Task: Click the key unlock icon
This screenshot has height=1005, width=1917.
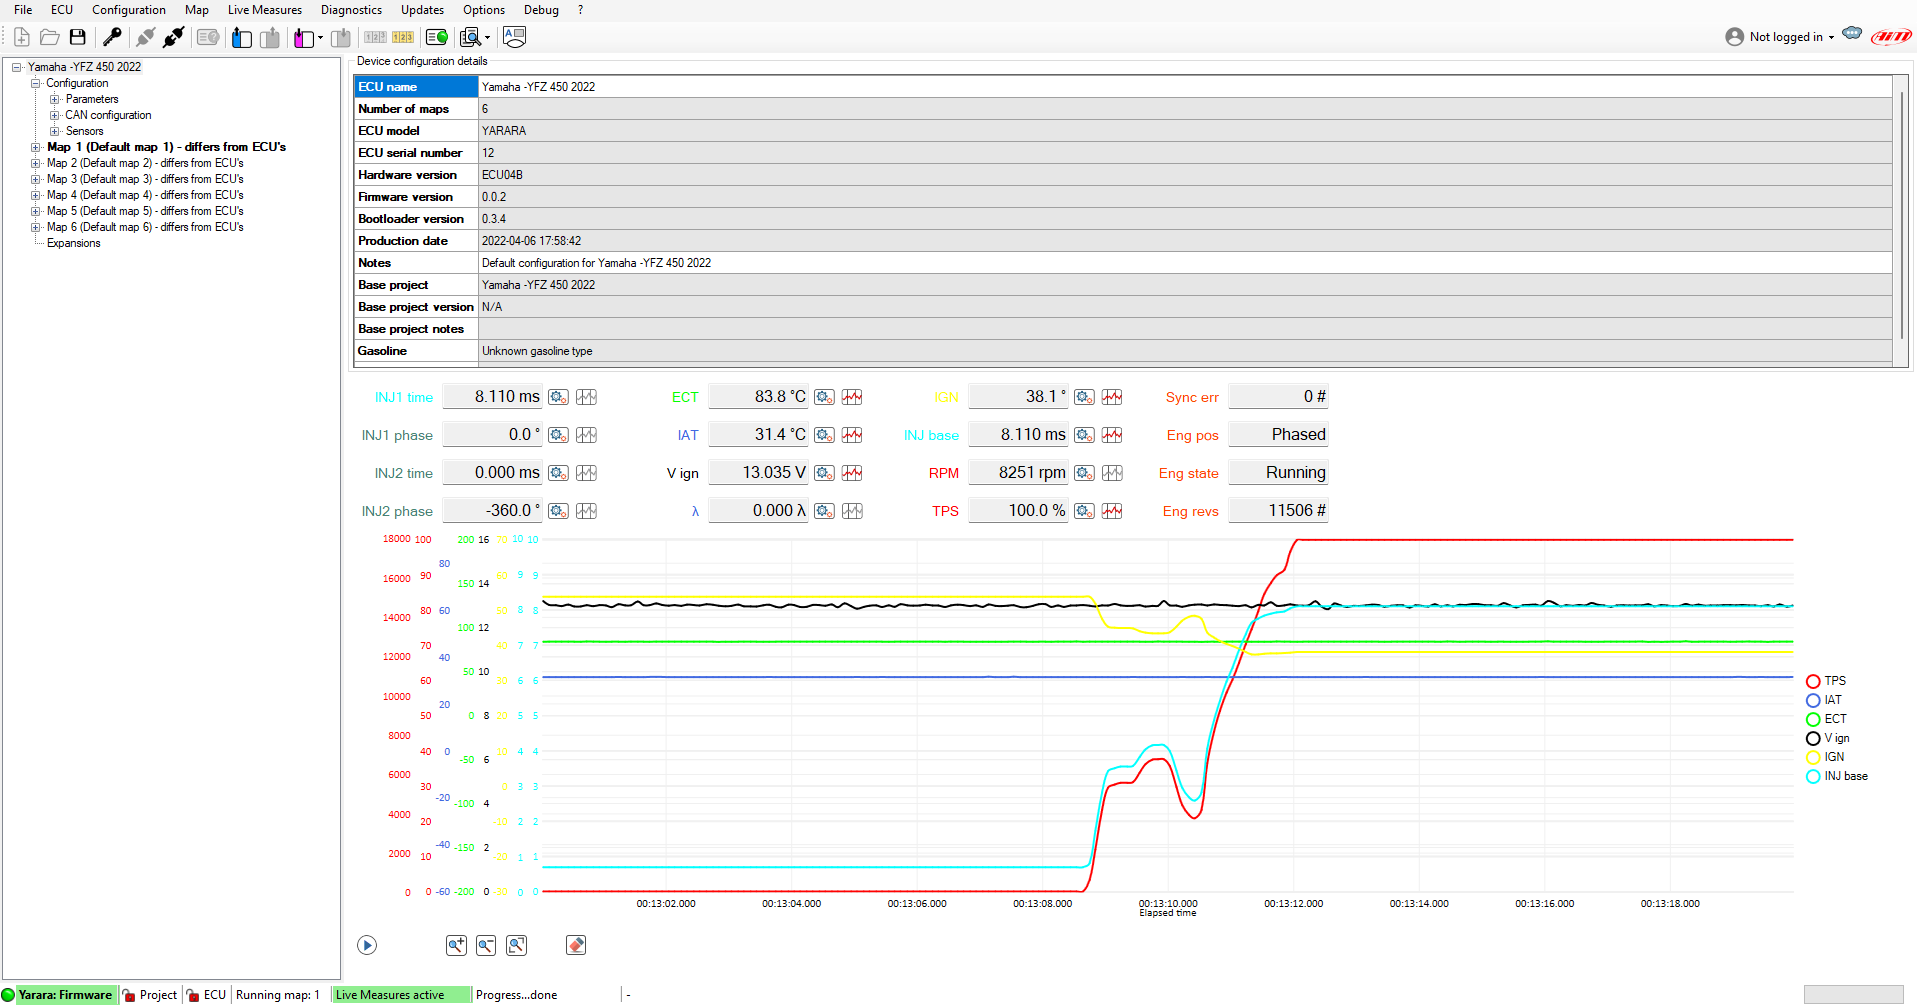Action: point(112,37)
